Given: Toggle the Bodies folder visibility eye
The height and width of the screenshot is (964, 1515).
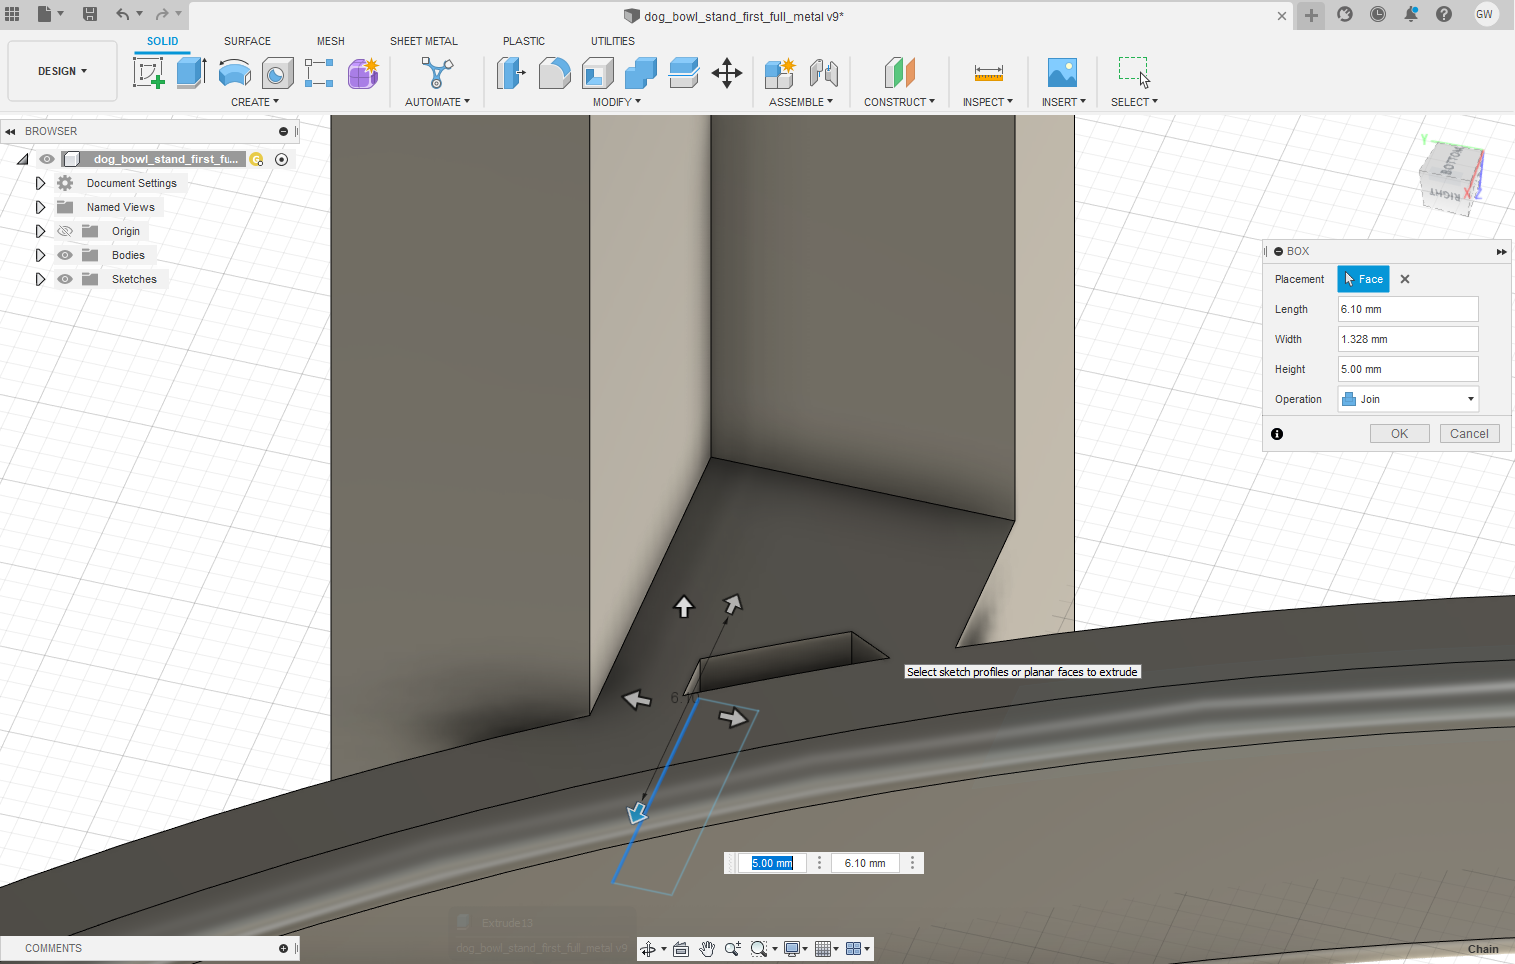Looking at the screenshot, I should tap(65, 255).
